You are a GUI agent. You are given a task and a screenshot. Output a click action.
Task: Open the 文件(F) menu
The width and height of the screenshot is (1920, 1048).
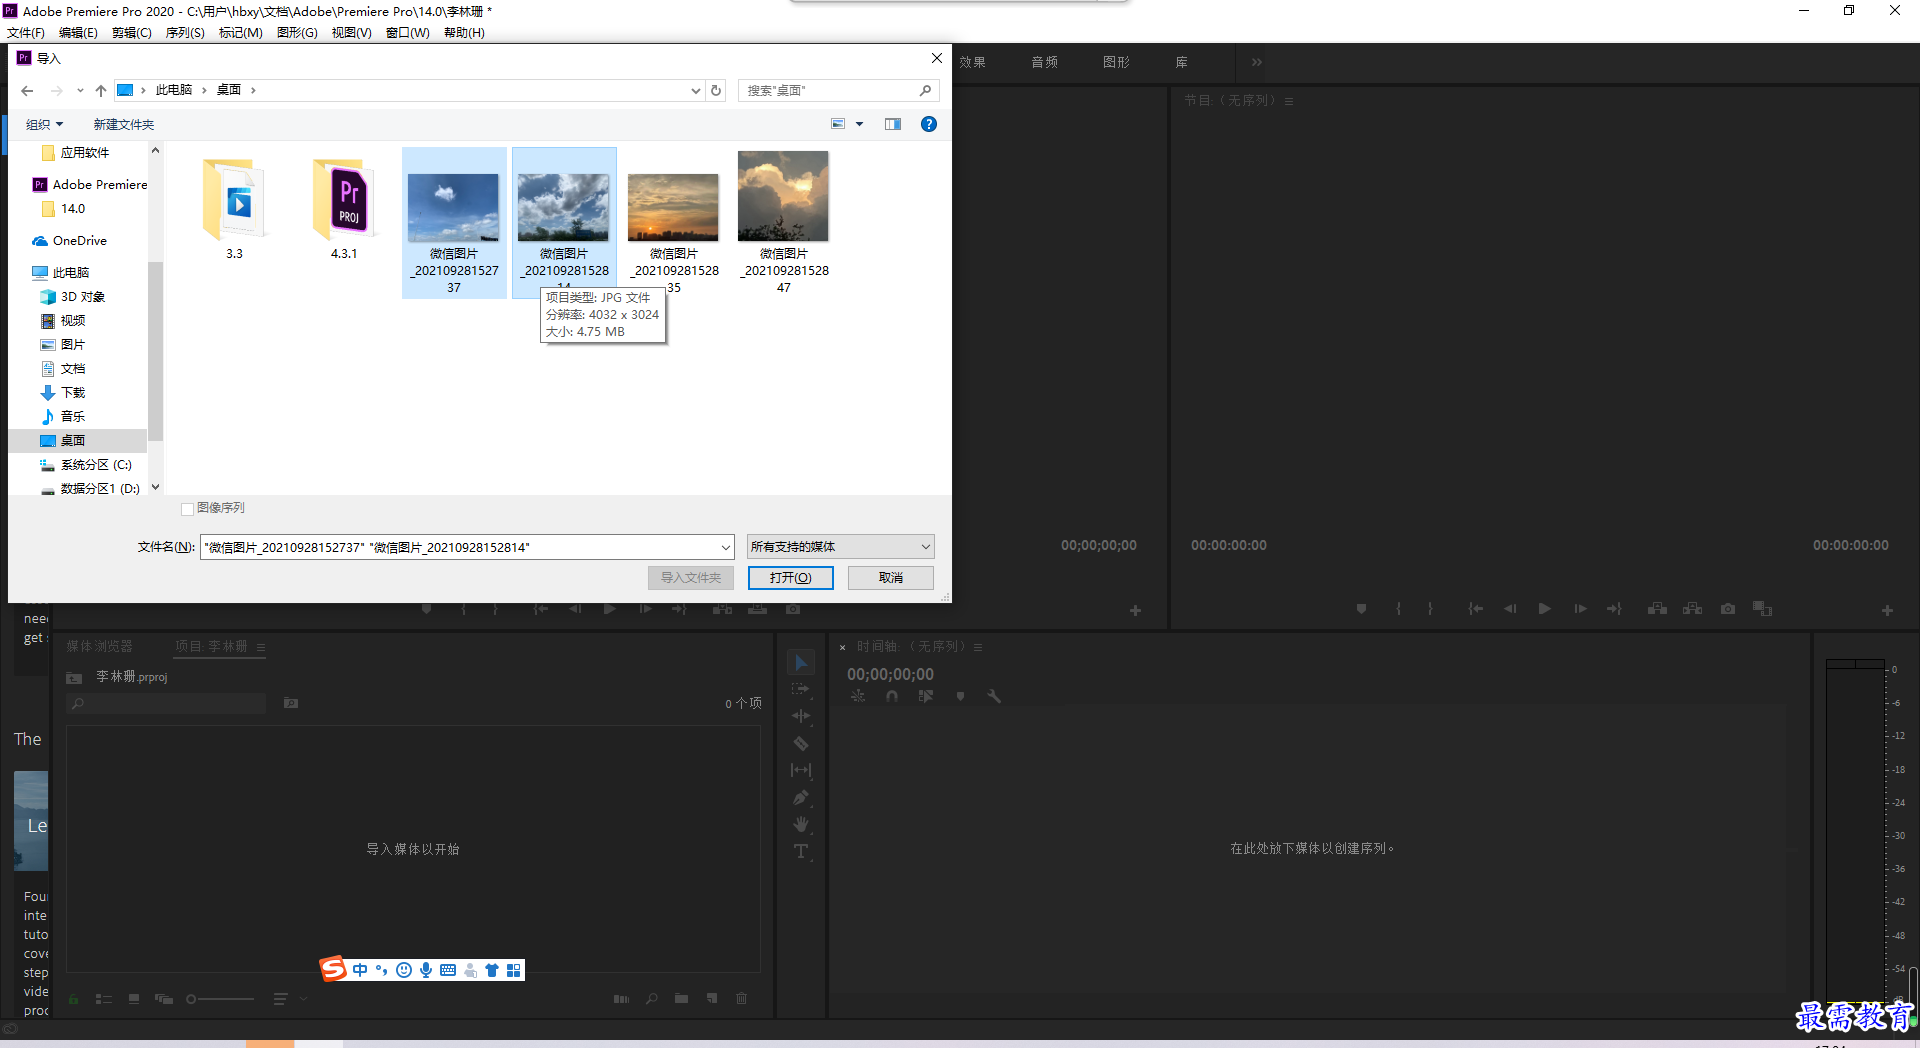point(26,33)
